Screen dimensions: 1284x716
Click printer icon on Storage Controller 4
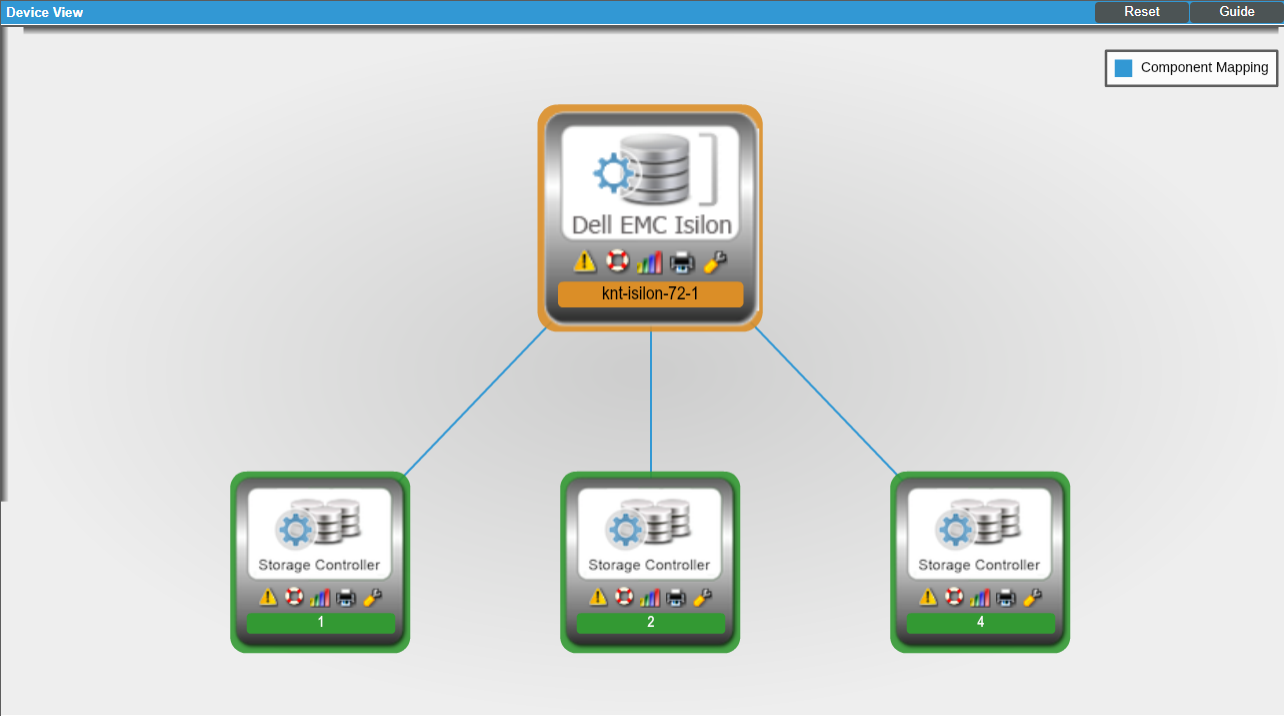1006,597
